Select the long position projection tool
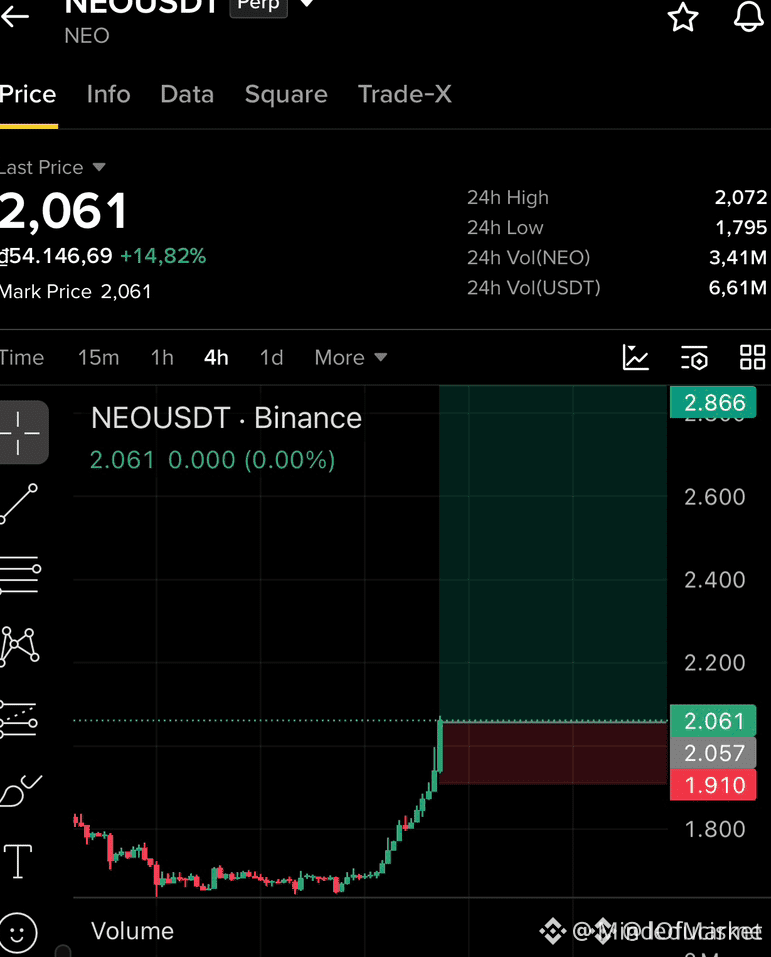The width and height of the screenshot is (771, 957). click(x=19, y=719)
